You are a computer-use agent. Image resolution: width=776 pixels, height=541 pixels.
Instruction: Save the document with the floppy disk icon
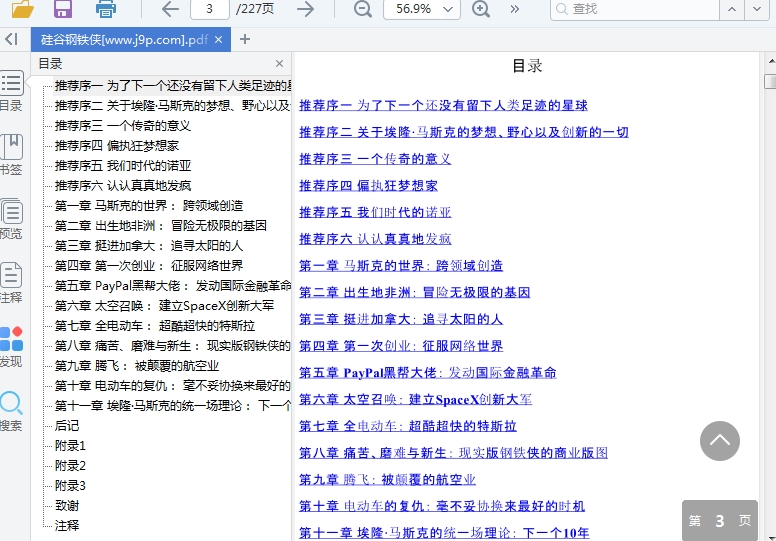63,9
